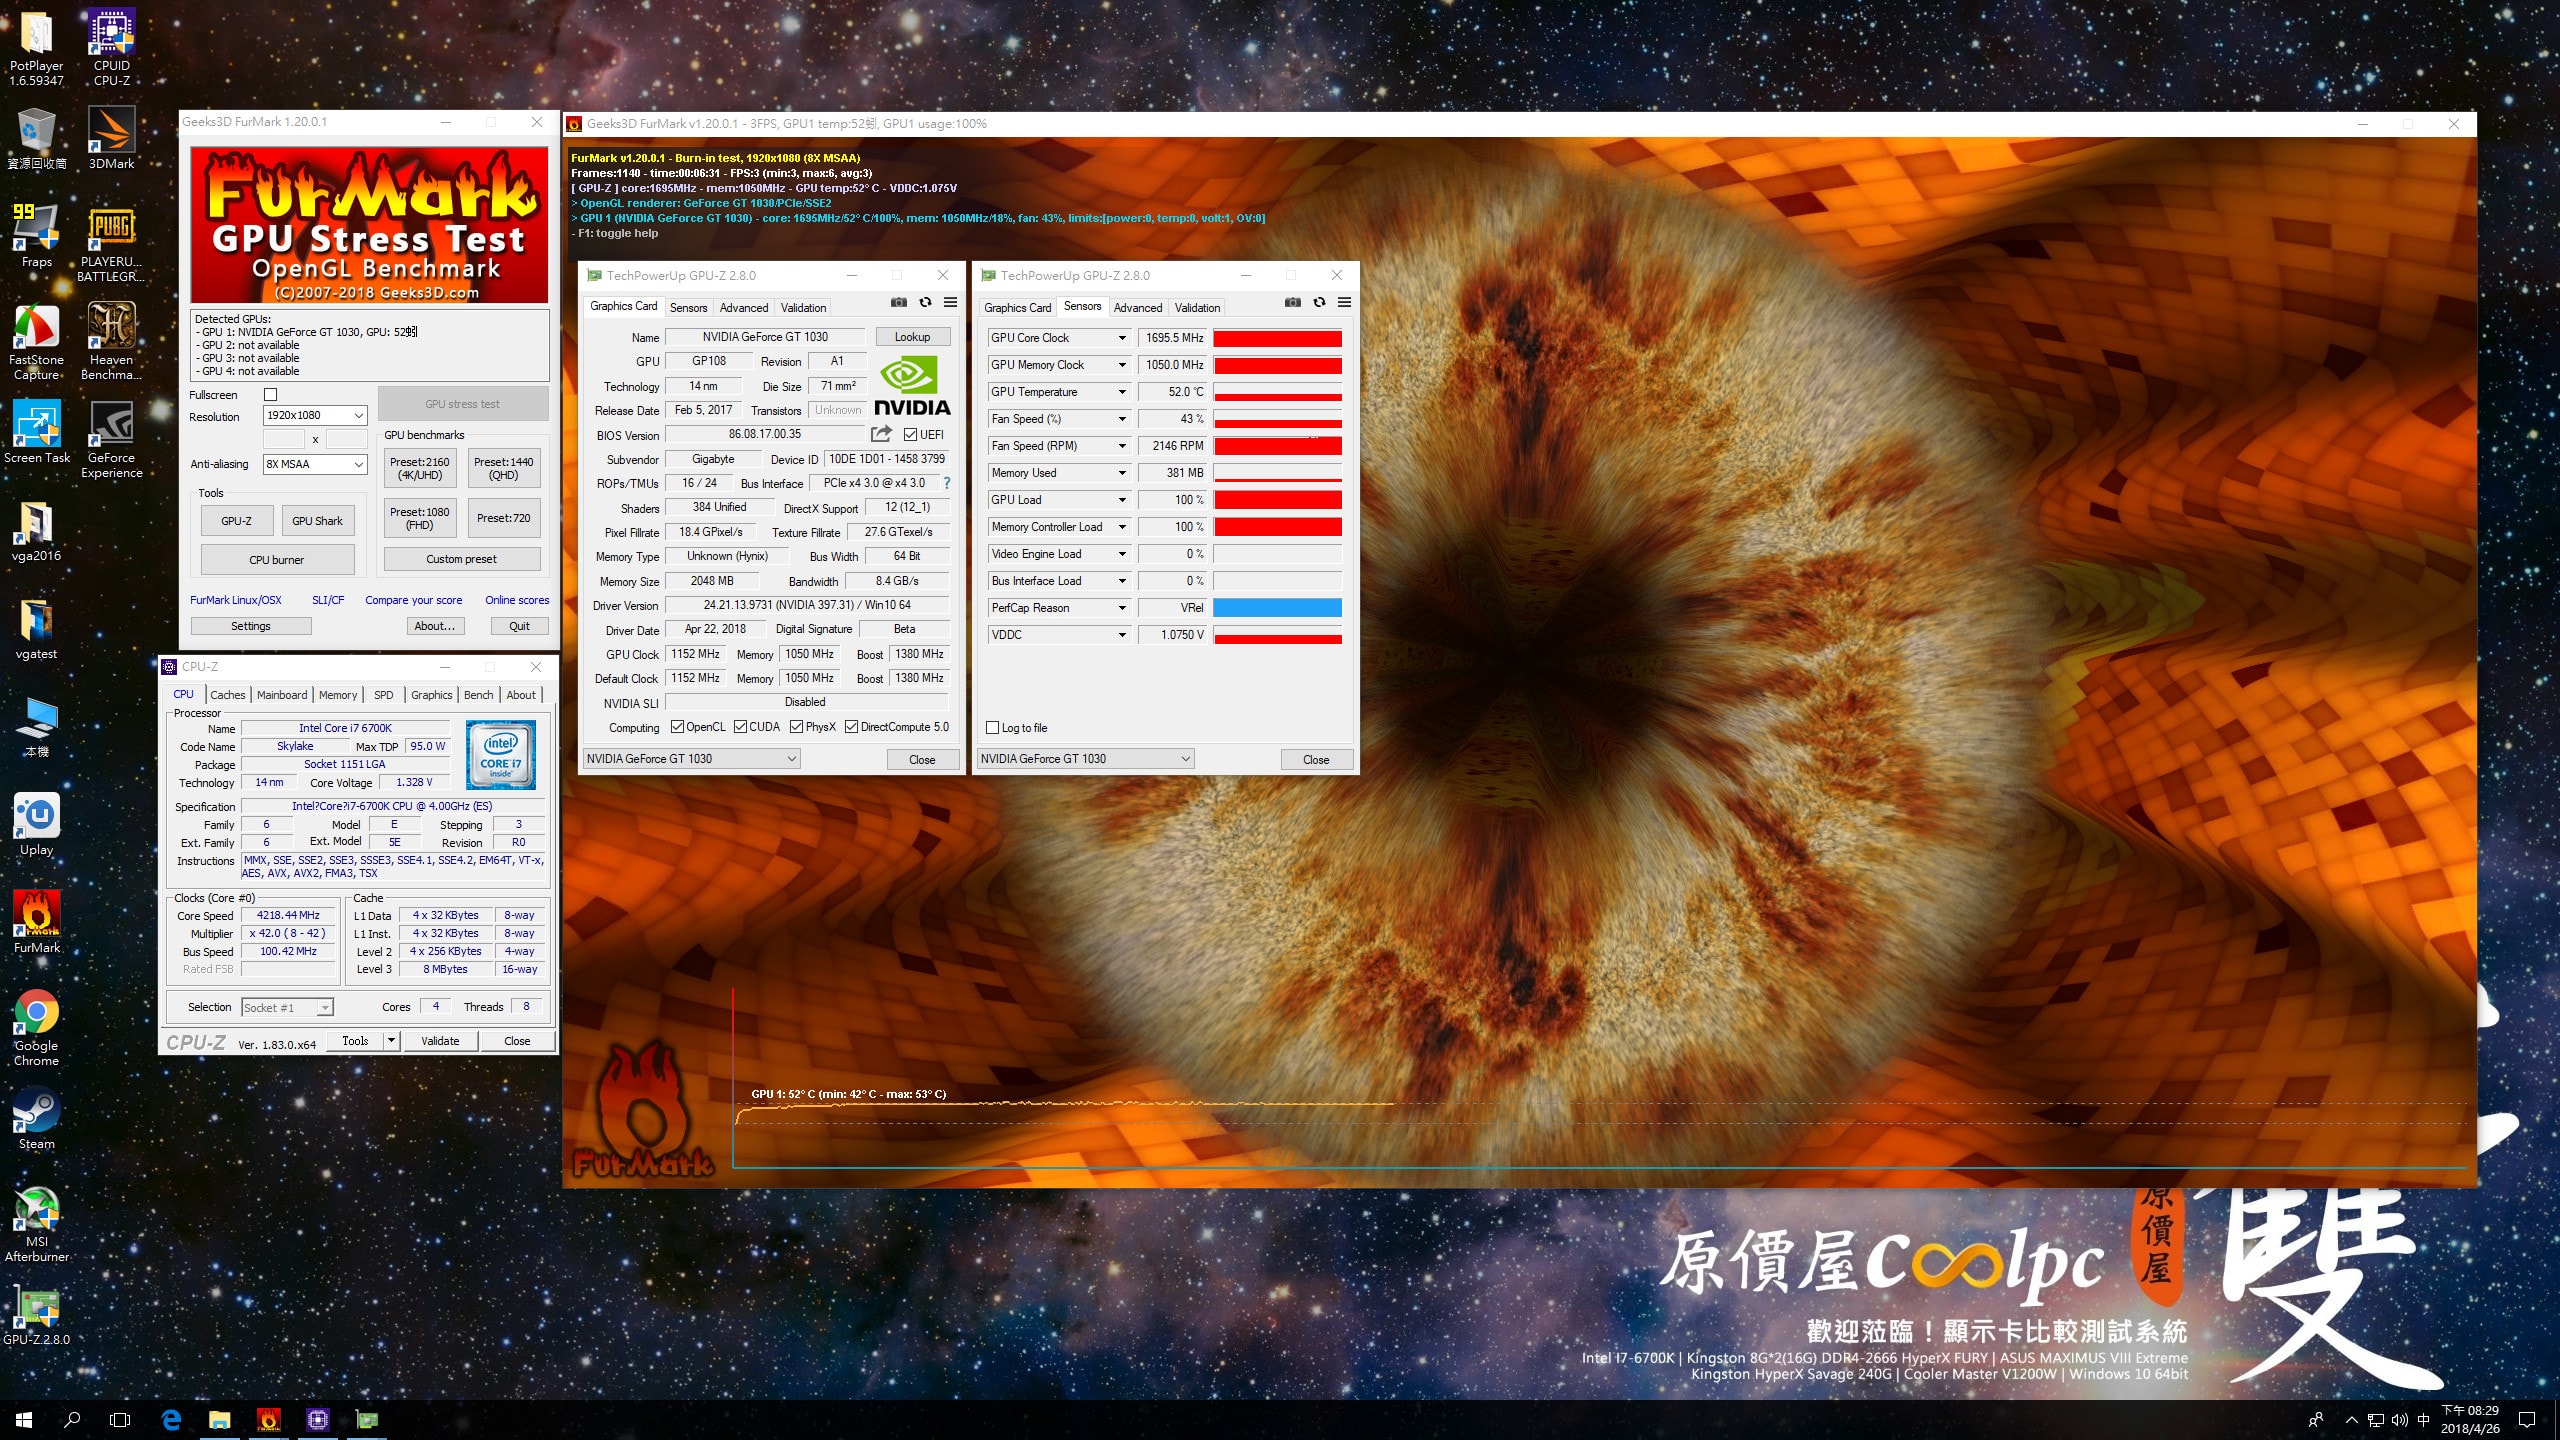This screenshot has height=1440, width=2560.
Task: Click GPU Load red graph bar
Action: tap(1277, 500)
